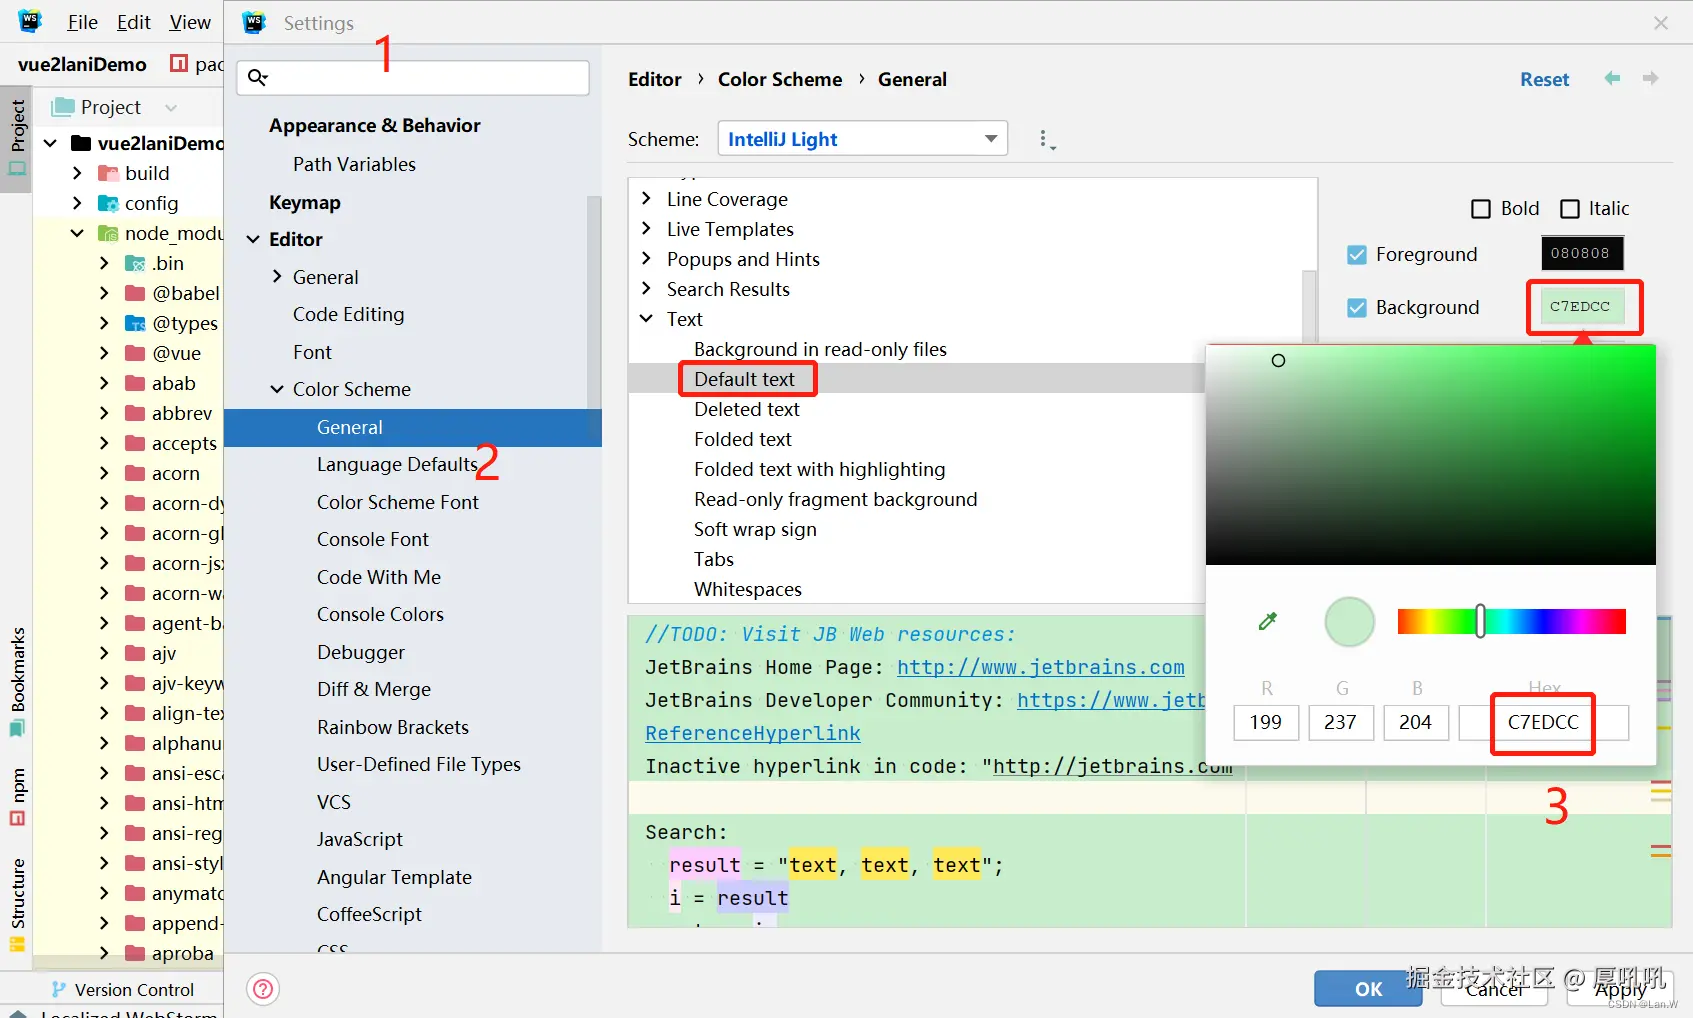The height and width of the screenshot is (1018, 1693).
Task: Open the Version Control tool window
Action: point(124,989)
